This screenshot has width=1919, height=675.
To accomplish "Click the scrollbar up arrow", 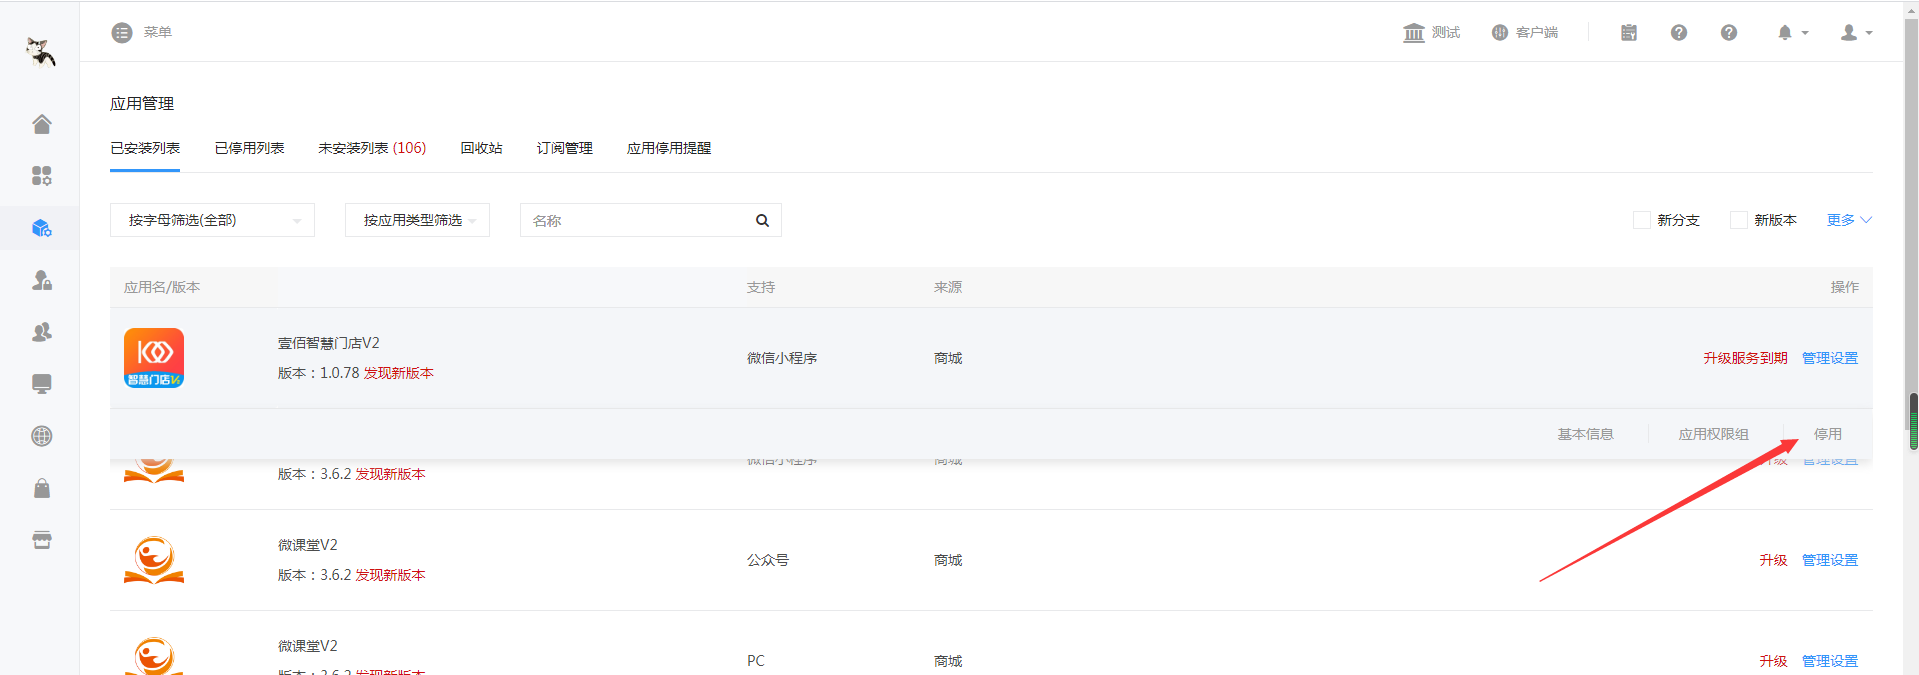I will [1913, 8].
